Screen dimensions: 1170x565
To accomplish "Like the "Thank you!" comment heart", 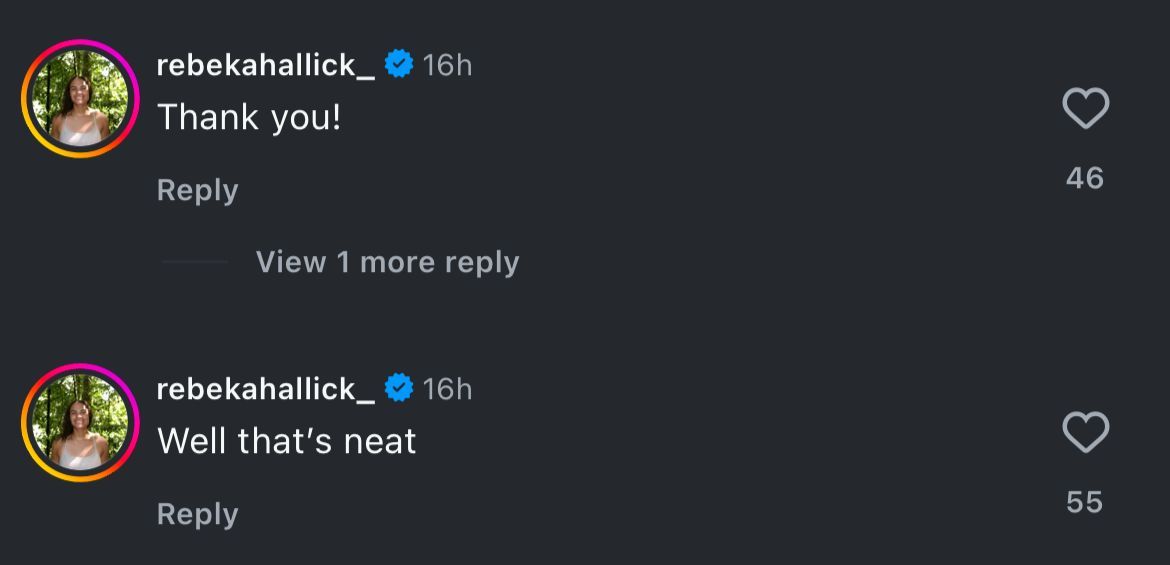I will pos(1085,109).
